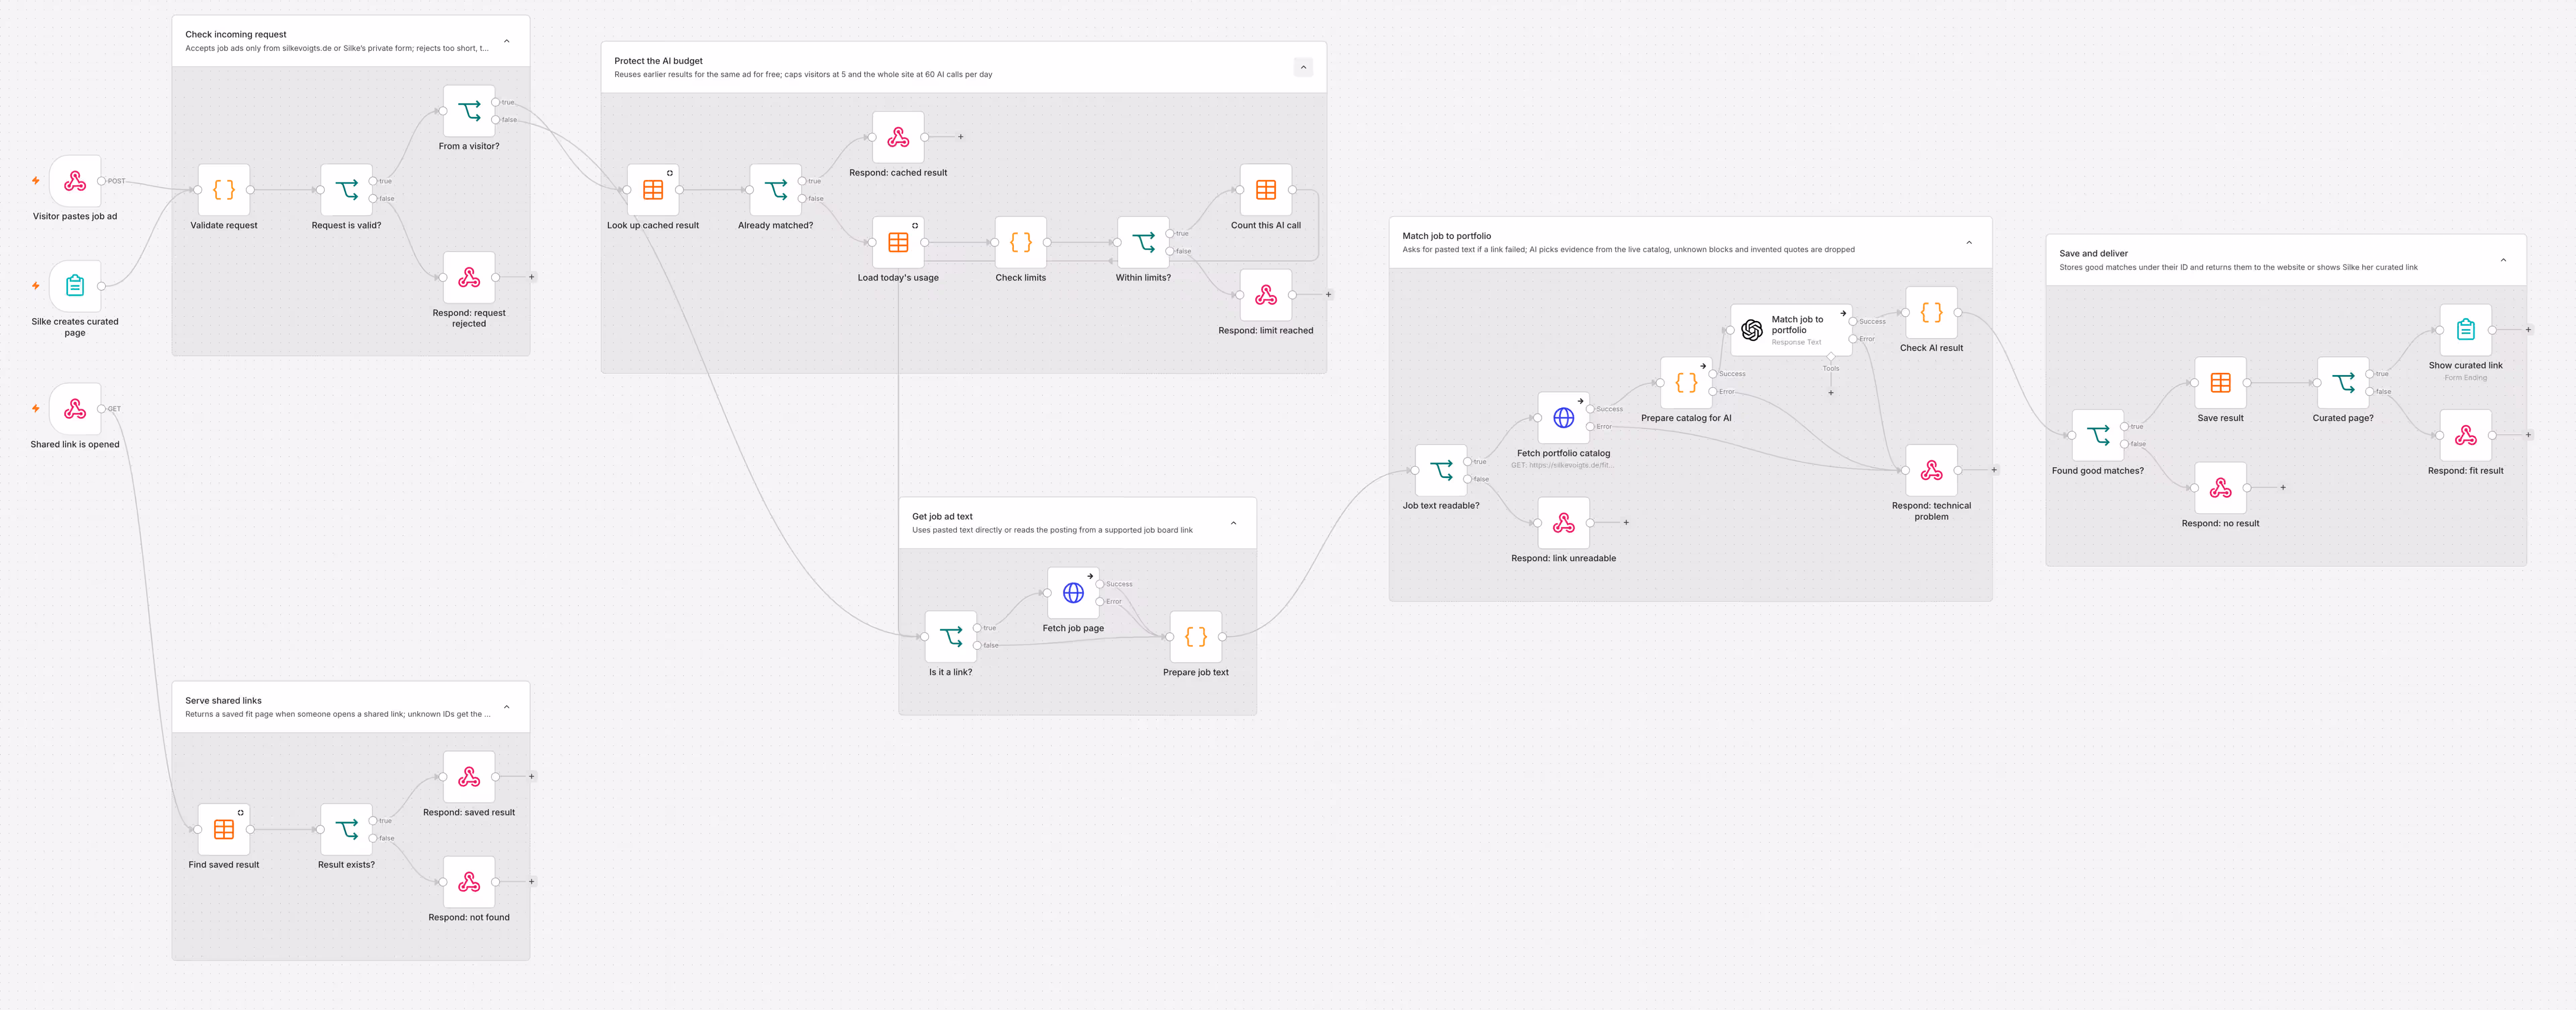Image resolution: width=2576 pixels, height=1010 pixels.
Task: Click the 'Job text readable?' node
Action: (x=1441, y=470)
